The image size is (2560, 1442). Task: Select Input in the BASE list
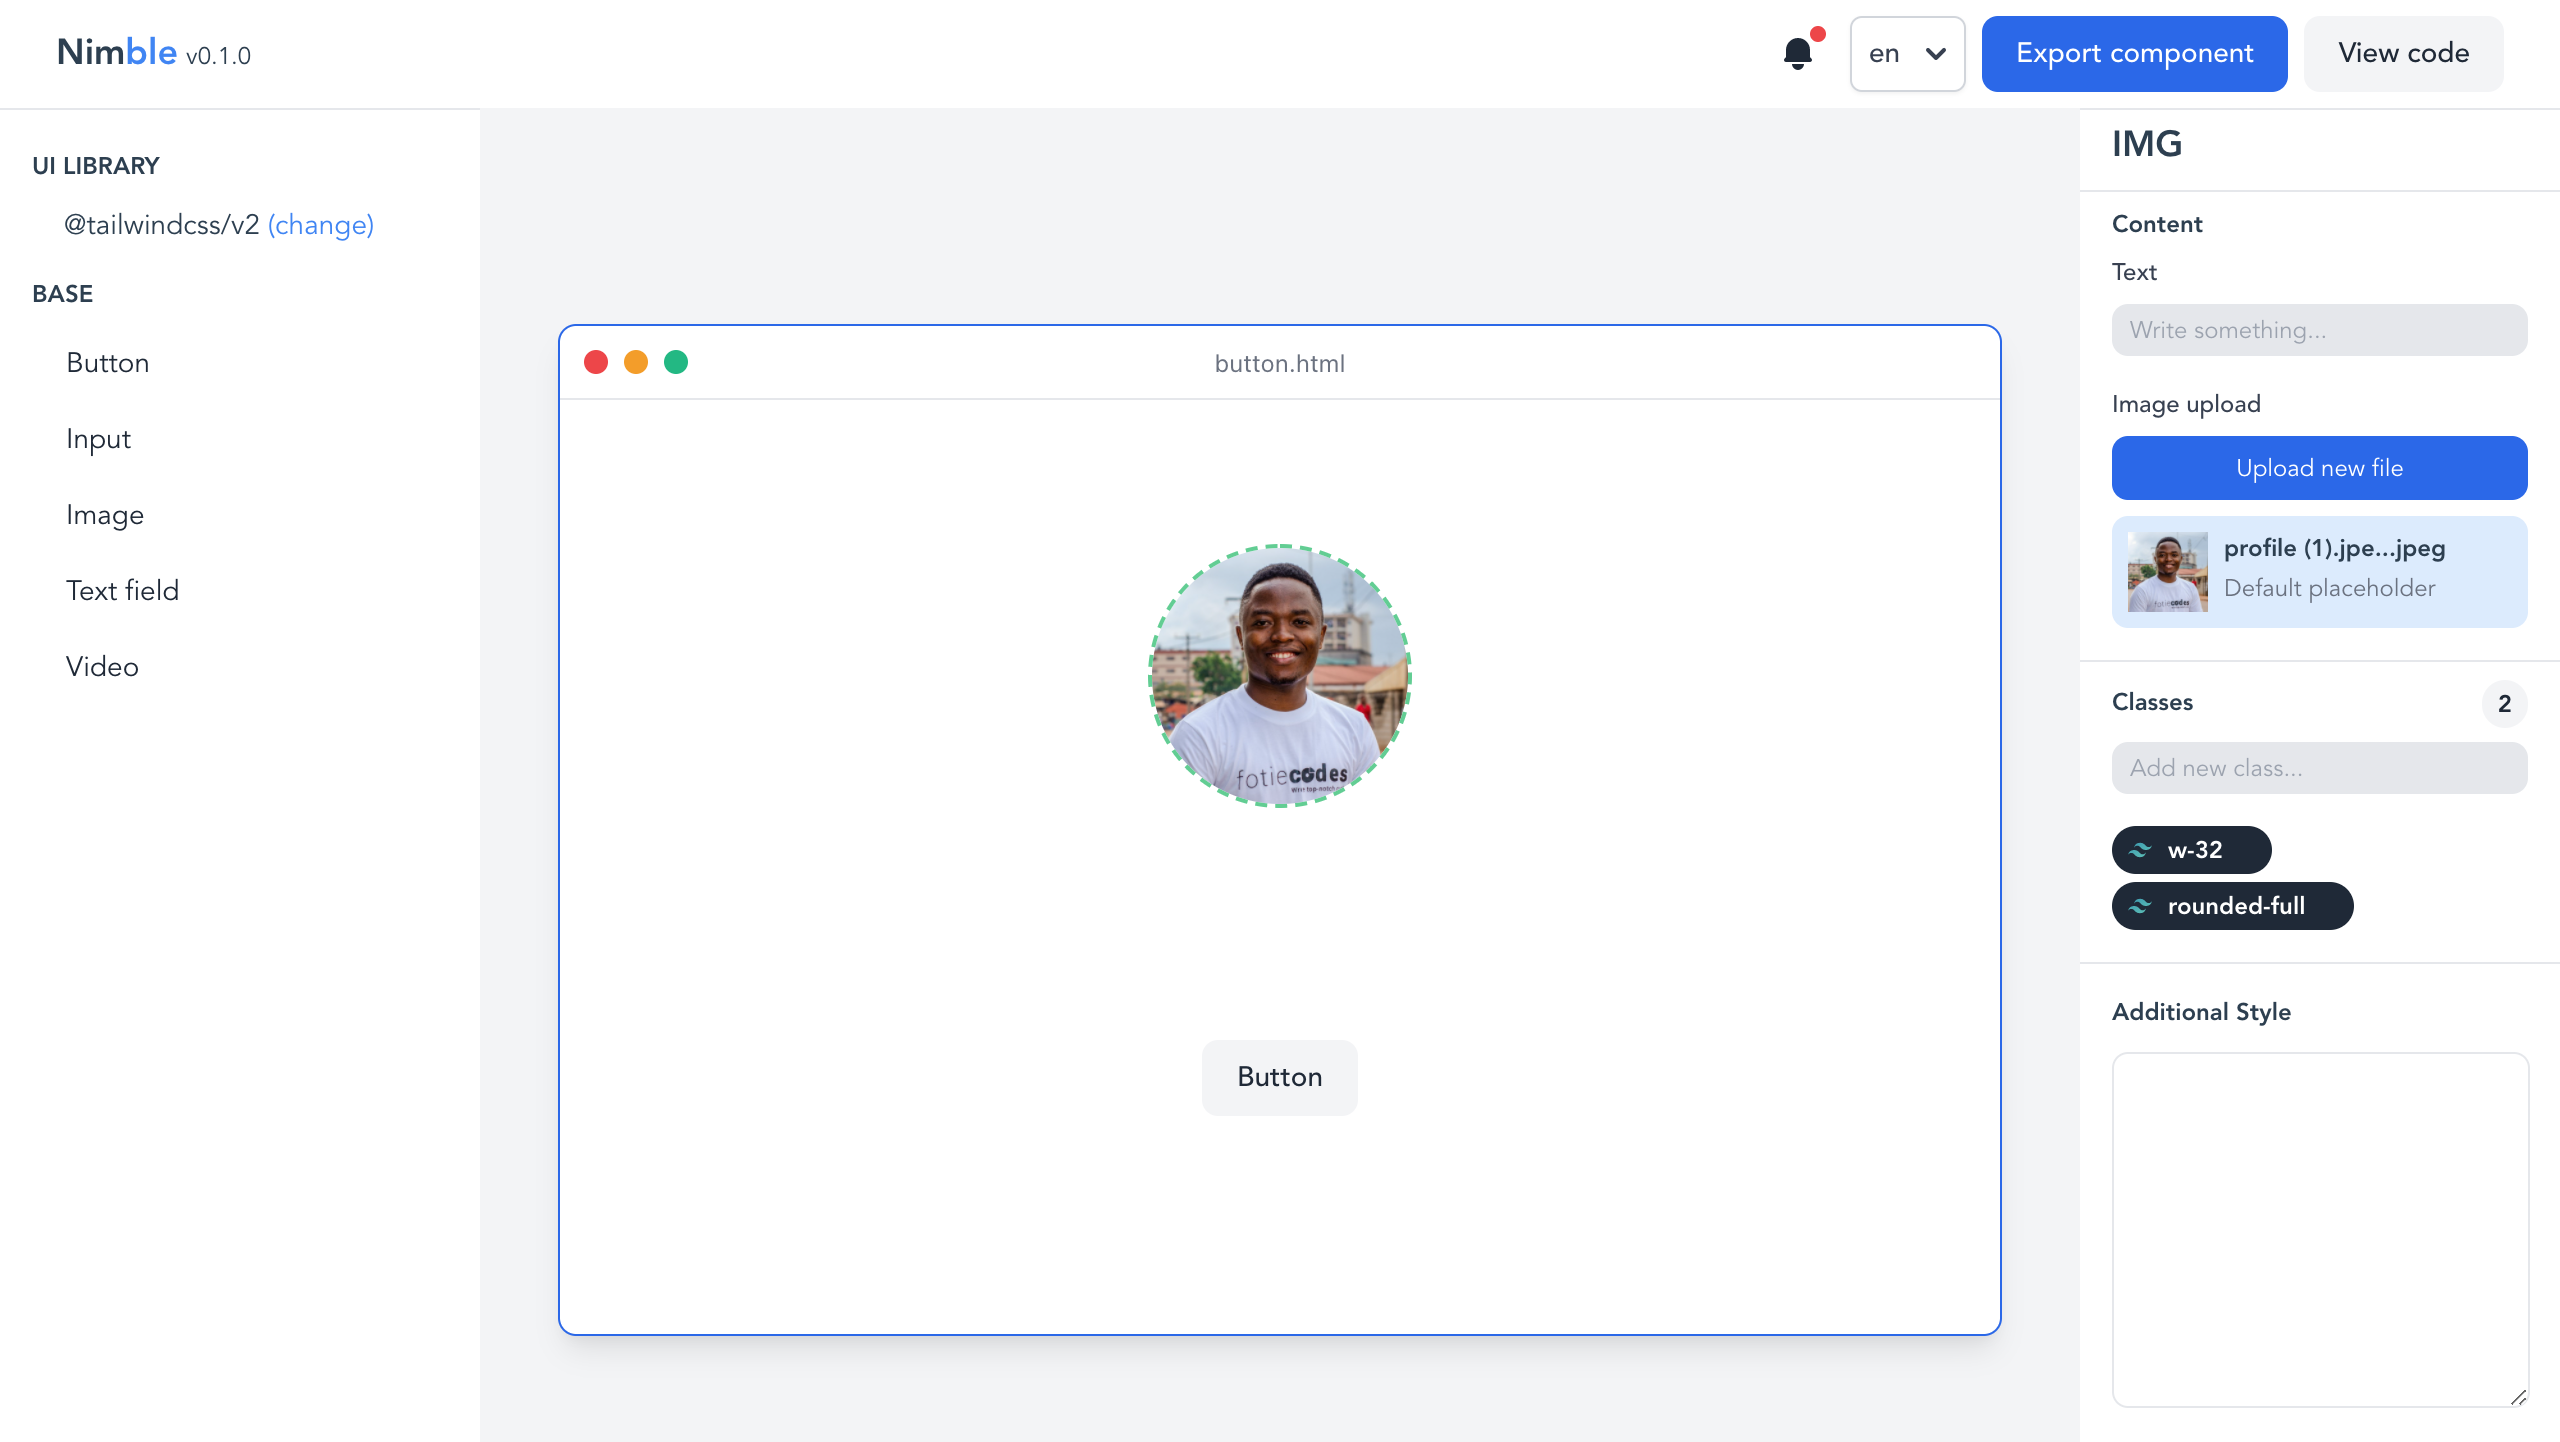(98, 439)
